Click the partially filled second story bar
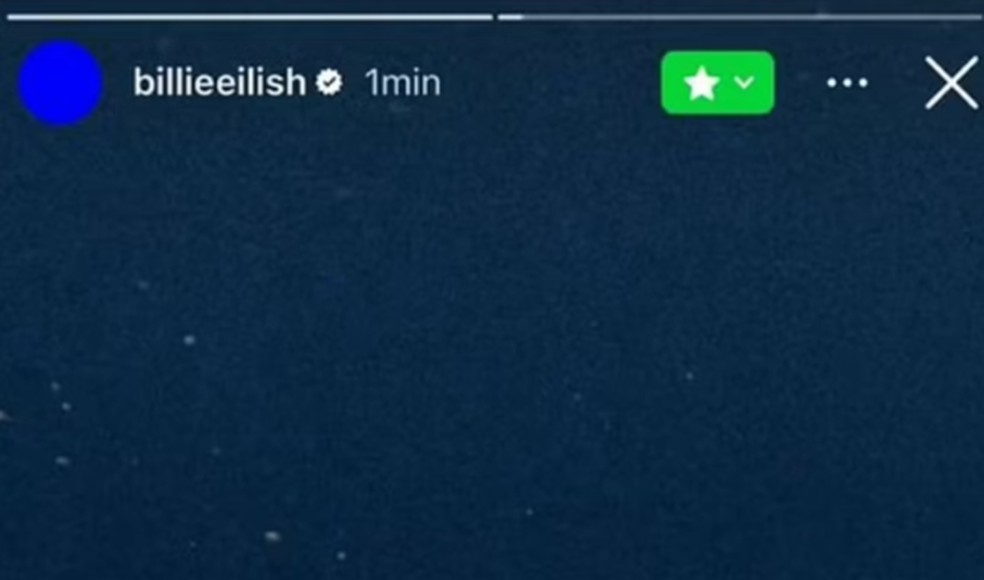 click(740, 18)
